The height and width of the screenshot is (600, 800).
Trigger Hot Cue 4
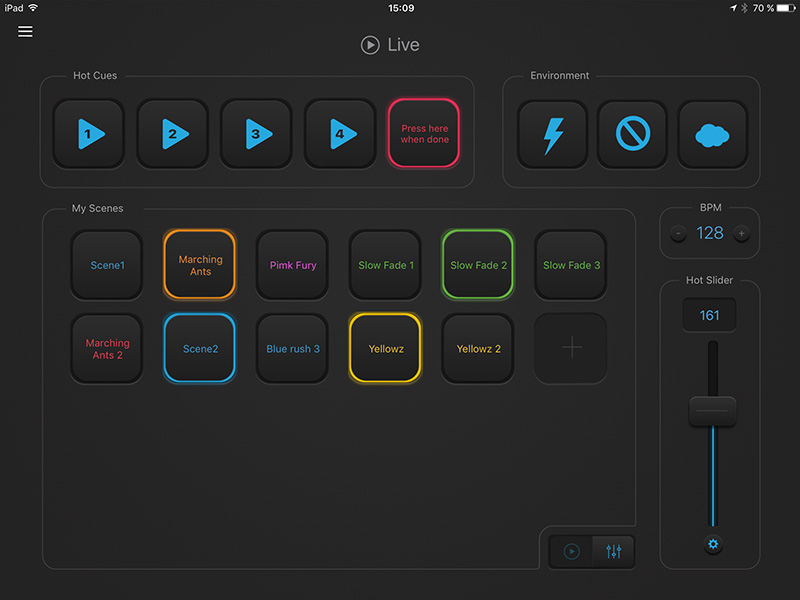tap(341, 134)
